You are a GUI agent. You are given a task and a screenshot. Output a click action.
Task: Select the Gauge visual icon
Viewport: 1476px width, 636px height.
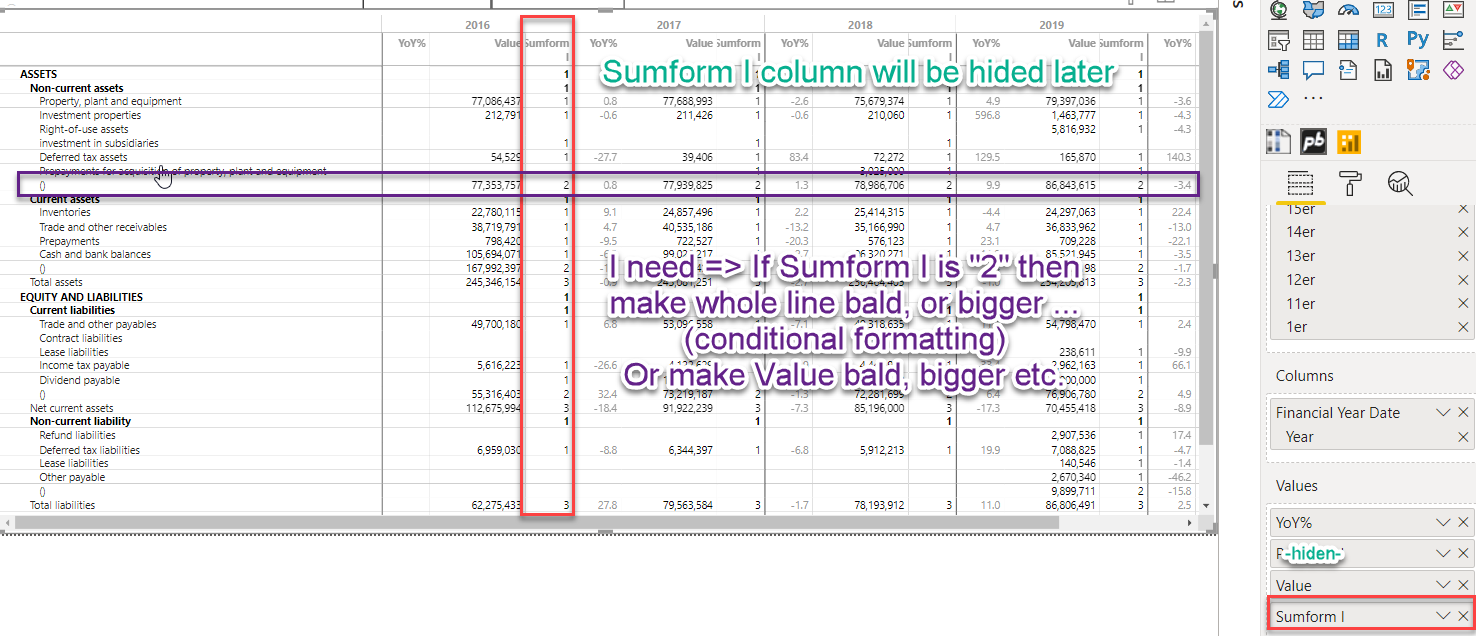coord(1348,9)
